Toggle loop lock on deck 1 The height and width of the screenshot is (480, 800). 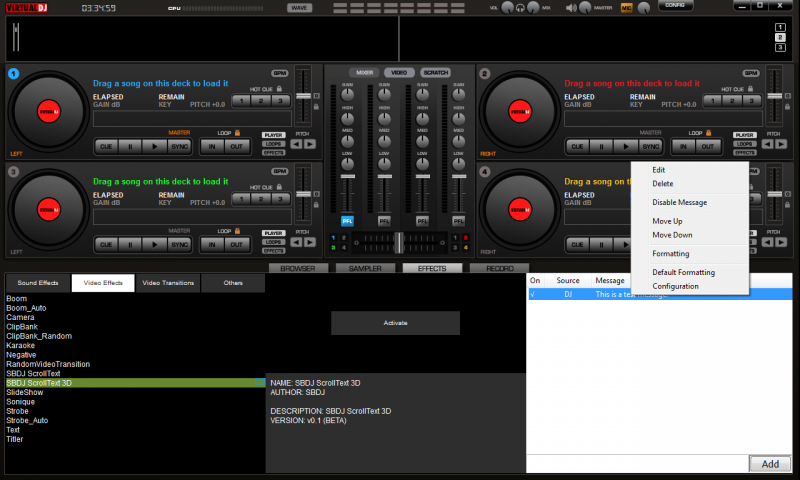pos(237,133)
